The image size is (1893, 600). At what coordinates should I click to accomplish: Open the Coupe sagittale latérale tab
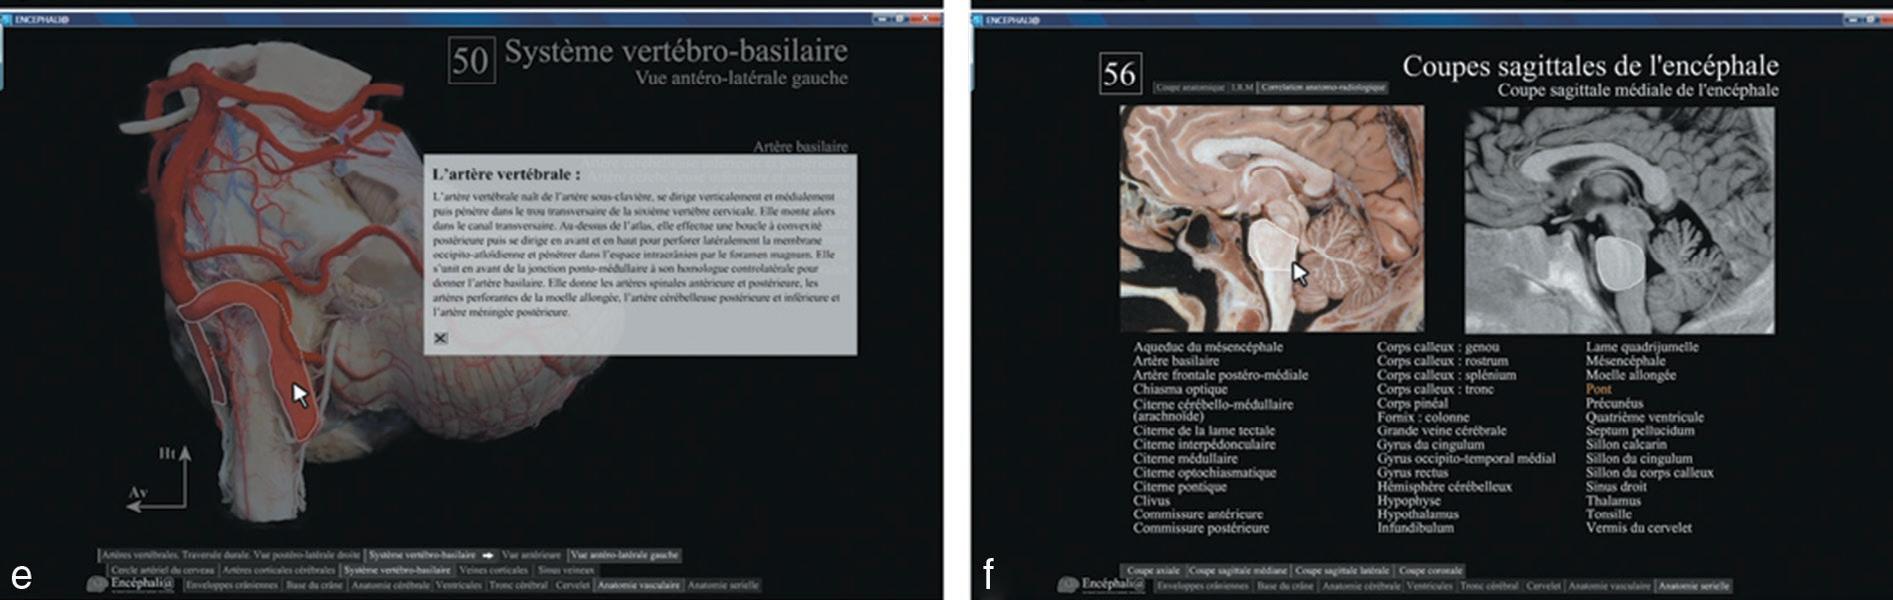click(1343, 571)
